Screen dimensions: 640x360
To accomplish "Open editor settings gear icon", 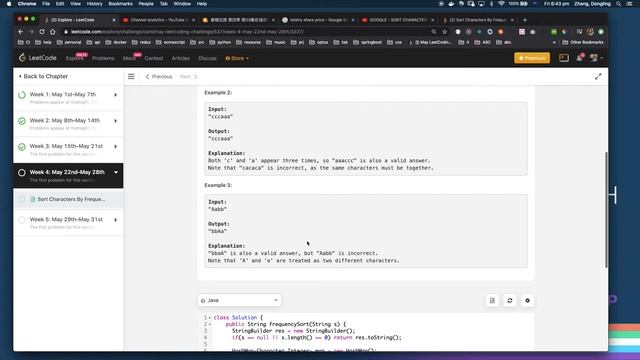I will (527, 300).
